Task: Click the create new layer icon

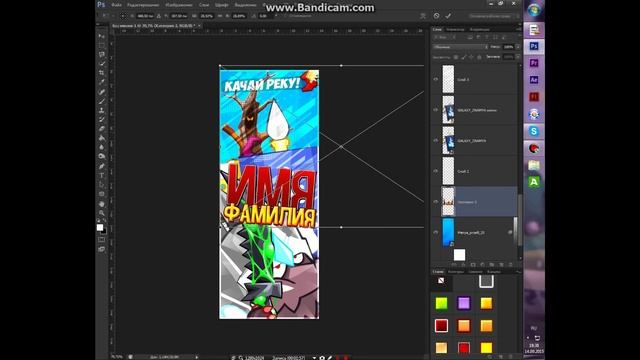Action: pyautogui.click(x=501, y=264)
